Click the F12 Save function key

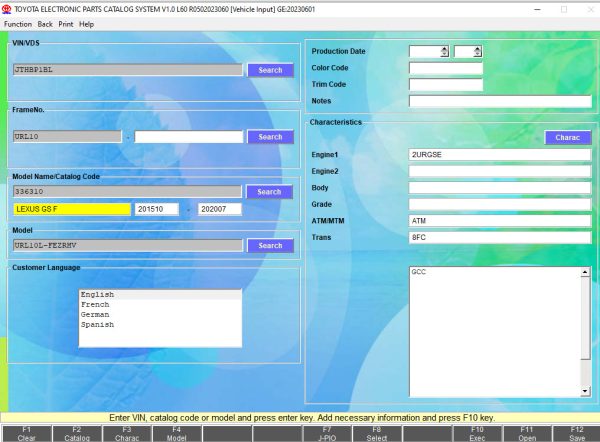577,434
